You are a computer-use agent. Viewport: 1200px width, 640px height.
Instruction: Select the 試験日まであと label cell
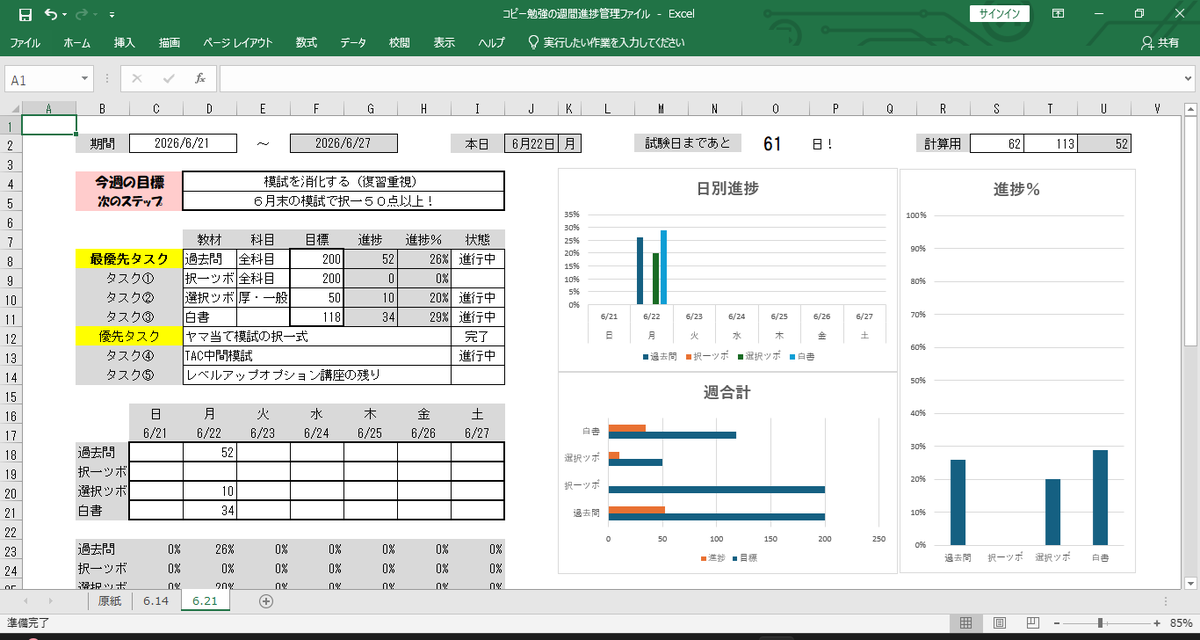687,143
